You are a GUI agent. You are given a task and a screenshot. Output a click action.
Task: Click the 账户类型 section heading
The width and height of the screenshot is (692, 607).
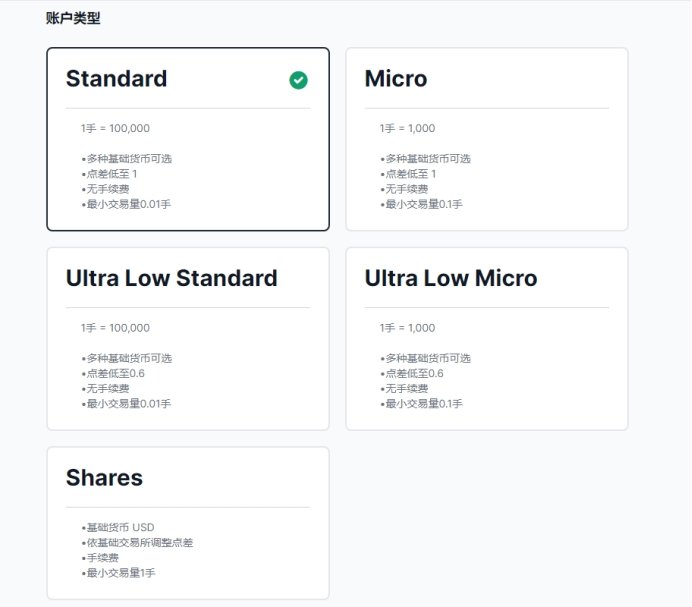point(73,18)
